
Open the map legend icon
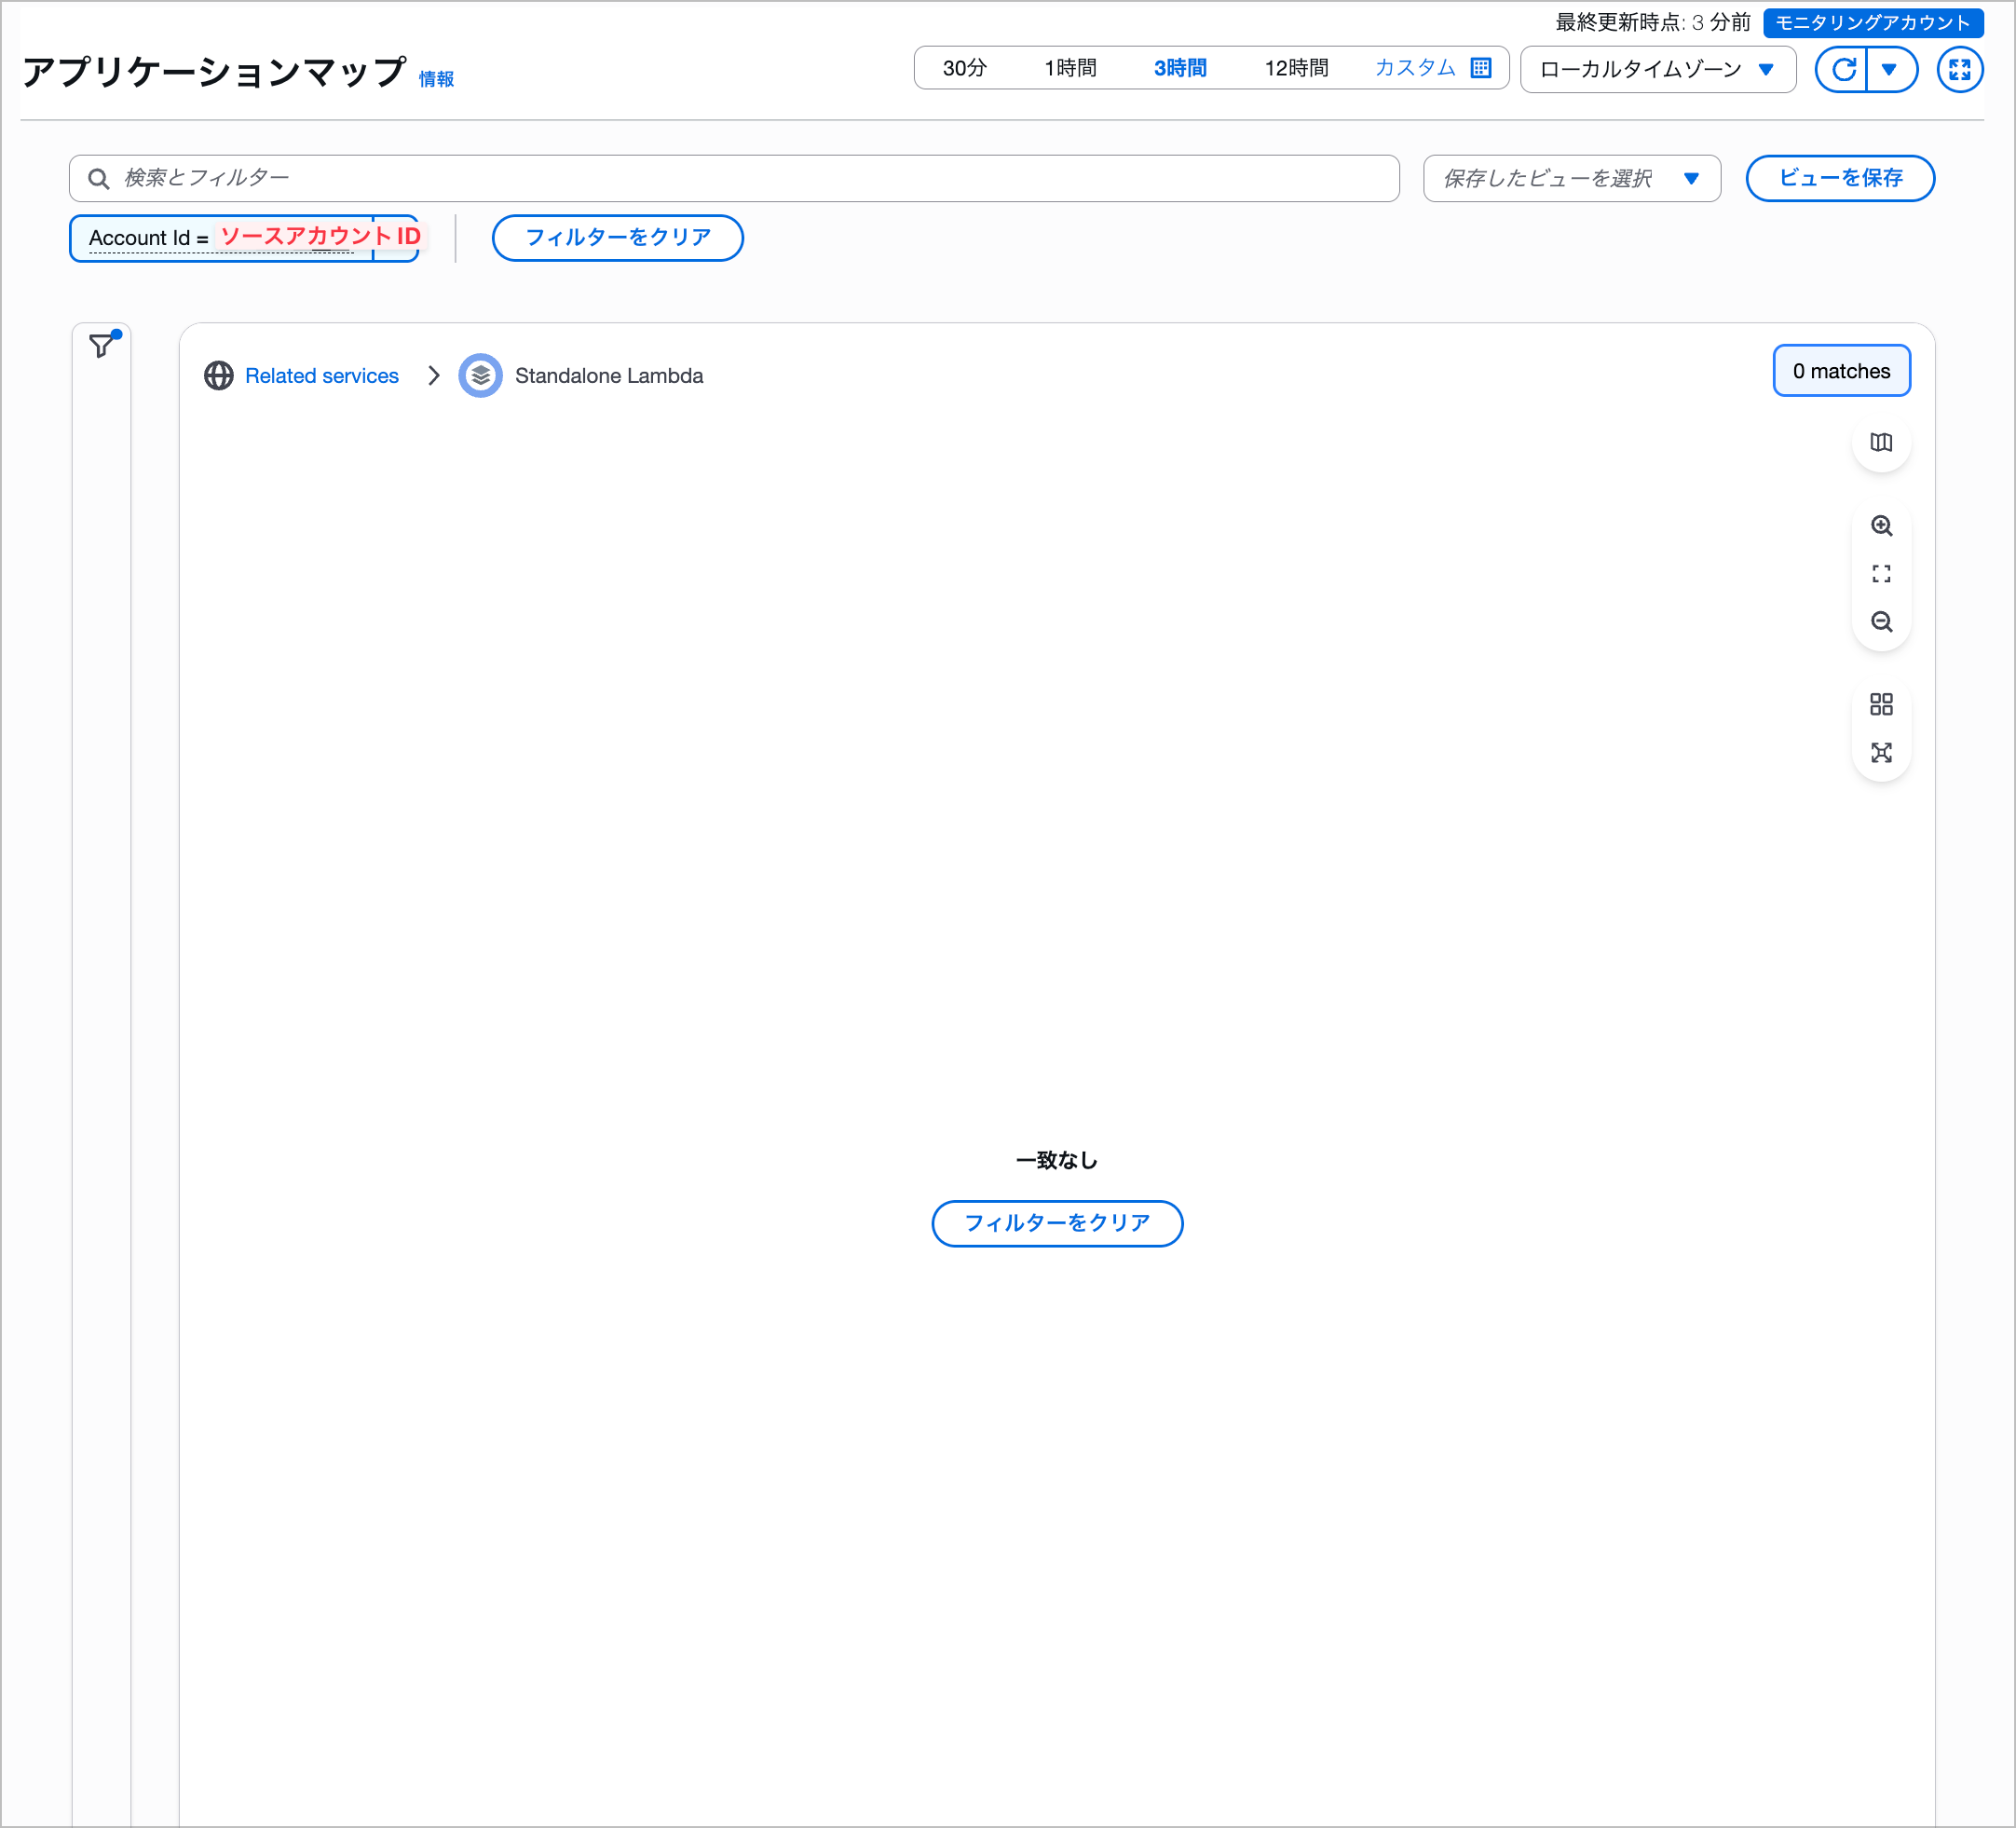click(x=1881, y=443)
